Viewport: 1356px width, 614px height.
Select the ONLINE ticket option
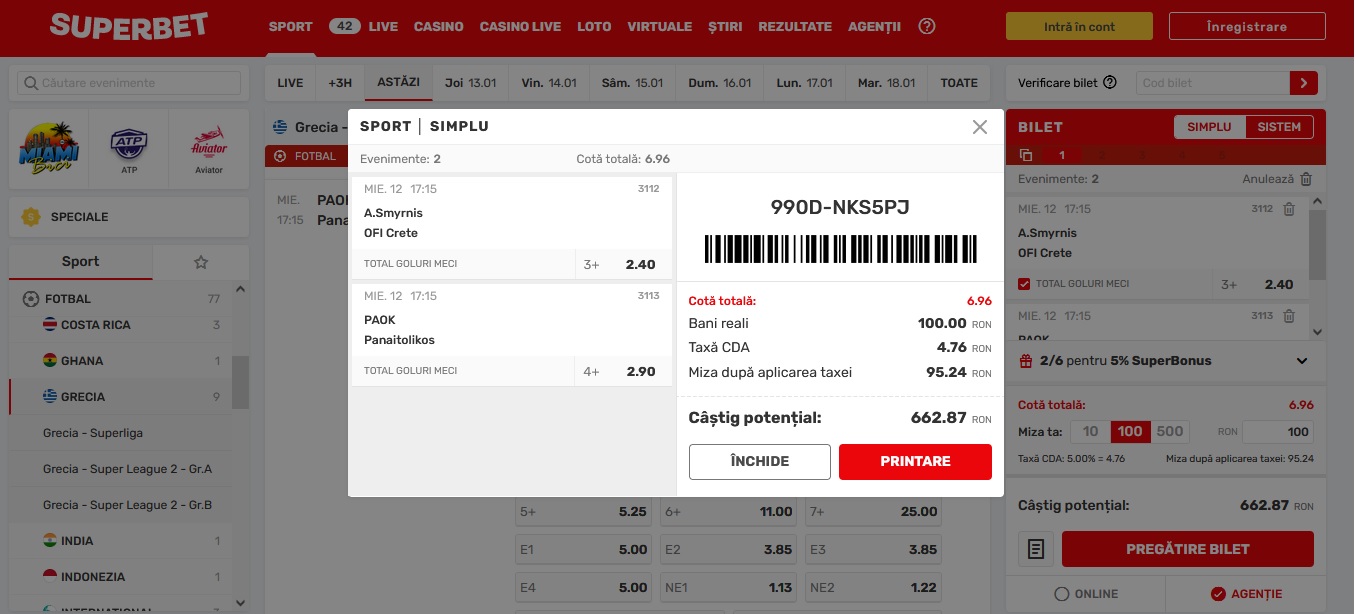pos(1086,594)
